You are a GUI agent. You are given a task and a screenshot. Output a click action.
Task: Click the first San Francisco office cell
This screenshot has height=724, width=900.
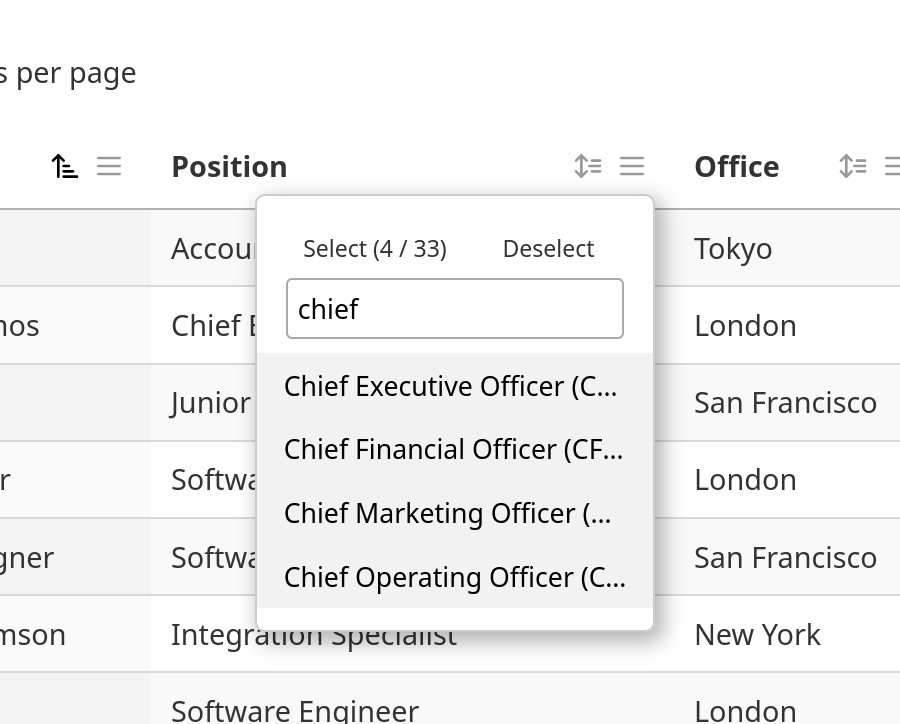785,403
